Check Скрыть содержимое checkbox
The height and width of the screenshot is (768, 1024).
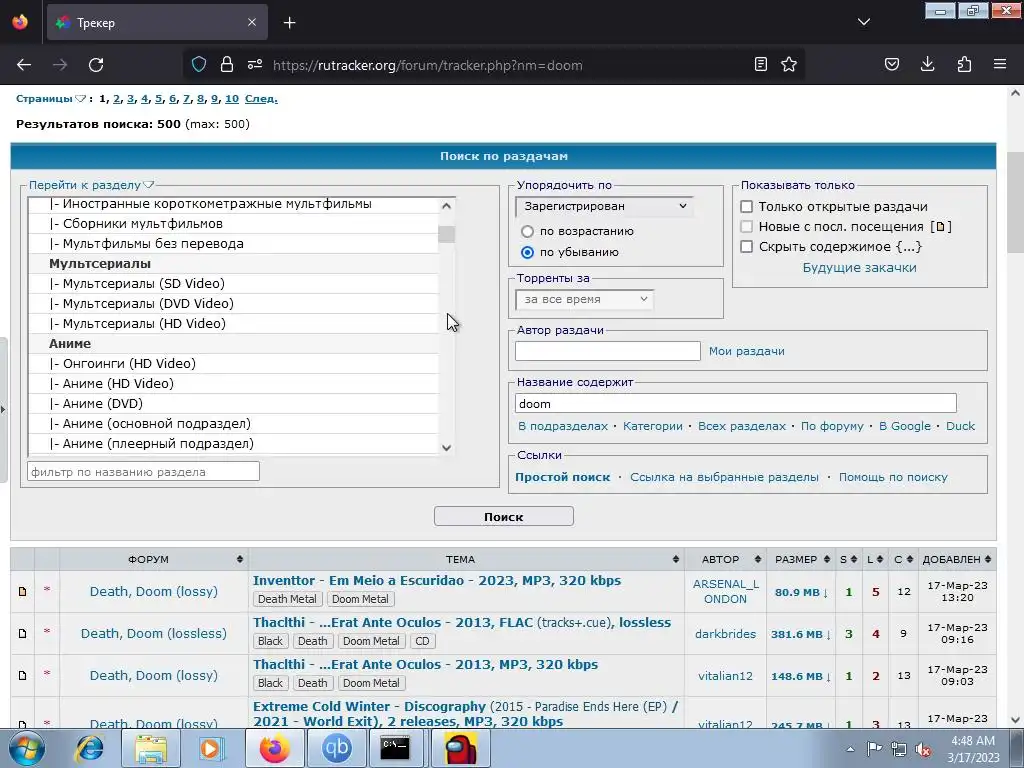[x=746, y=246]
